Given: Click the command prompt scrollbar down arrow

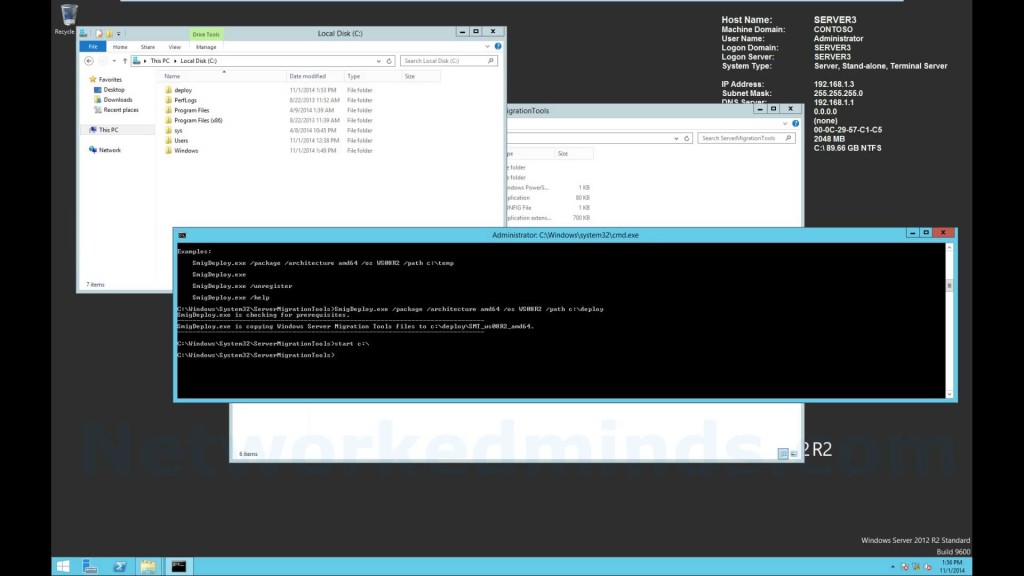Looking at the screenshot, I should click(951, 395).
